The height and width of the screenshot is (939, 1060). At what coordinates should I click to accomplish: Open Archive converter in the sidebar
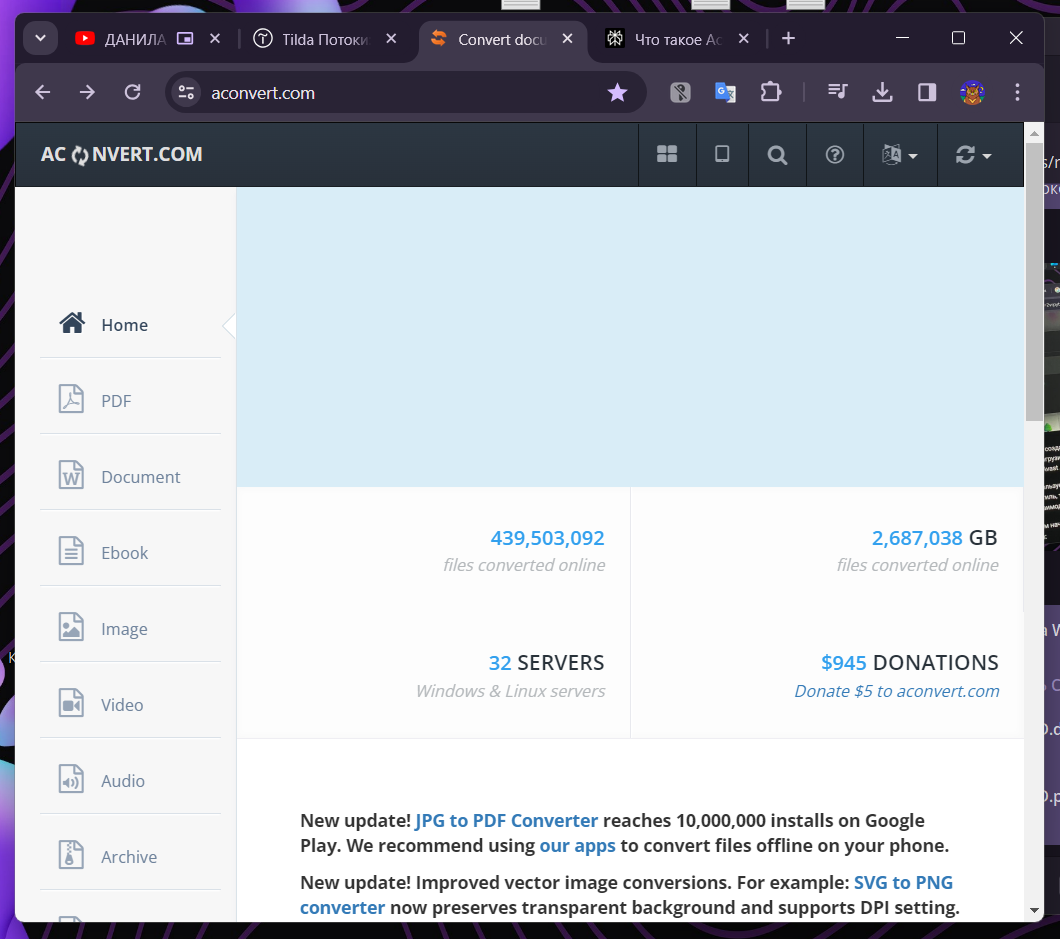click(130, 857)
